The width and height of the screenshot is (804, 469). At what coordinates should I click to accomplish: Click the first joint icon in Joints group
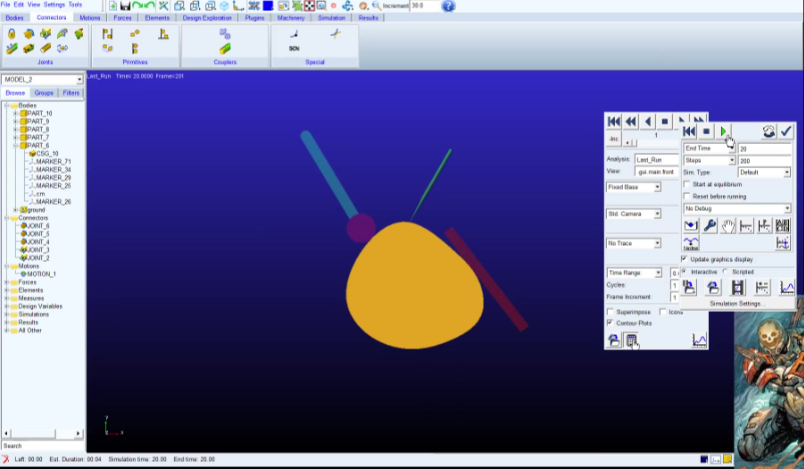click(x=11, y=33)
